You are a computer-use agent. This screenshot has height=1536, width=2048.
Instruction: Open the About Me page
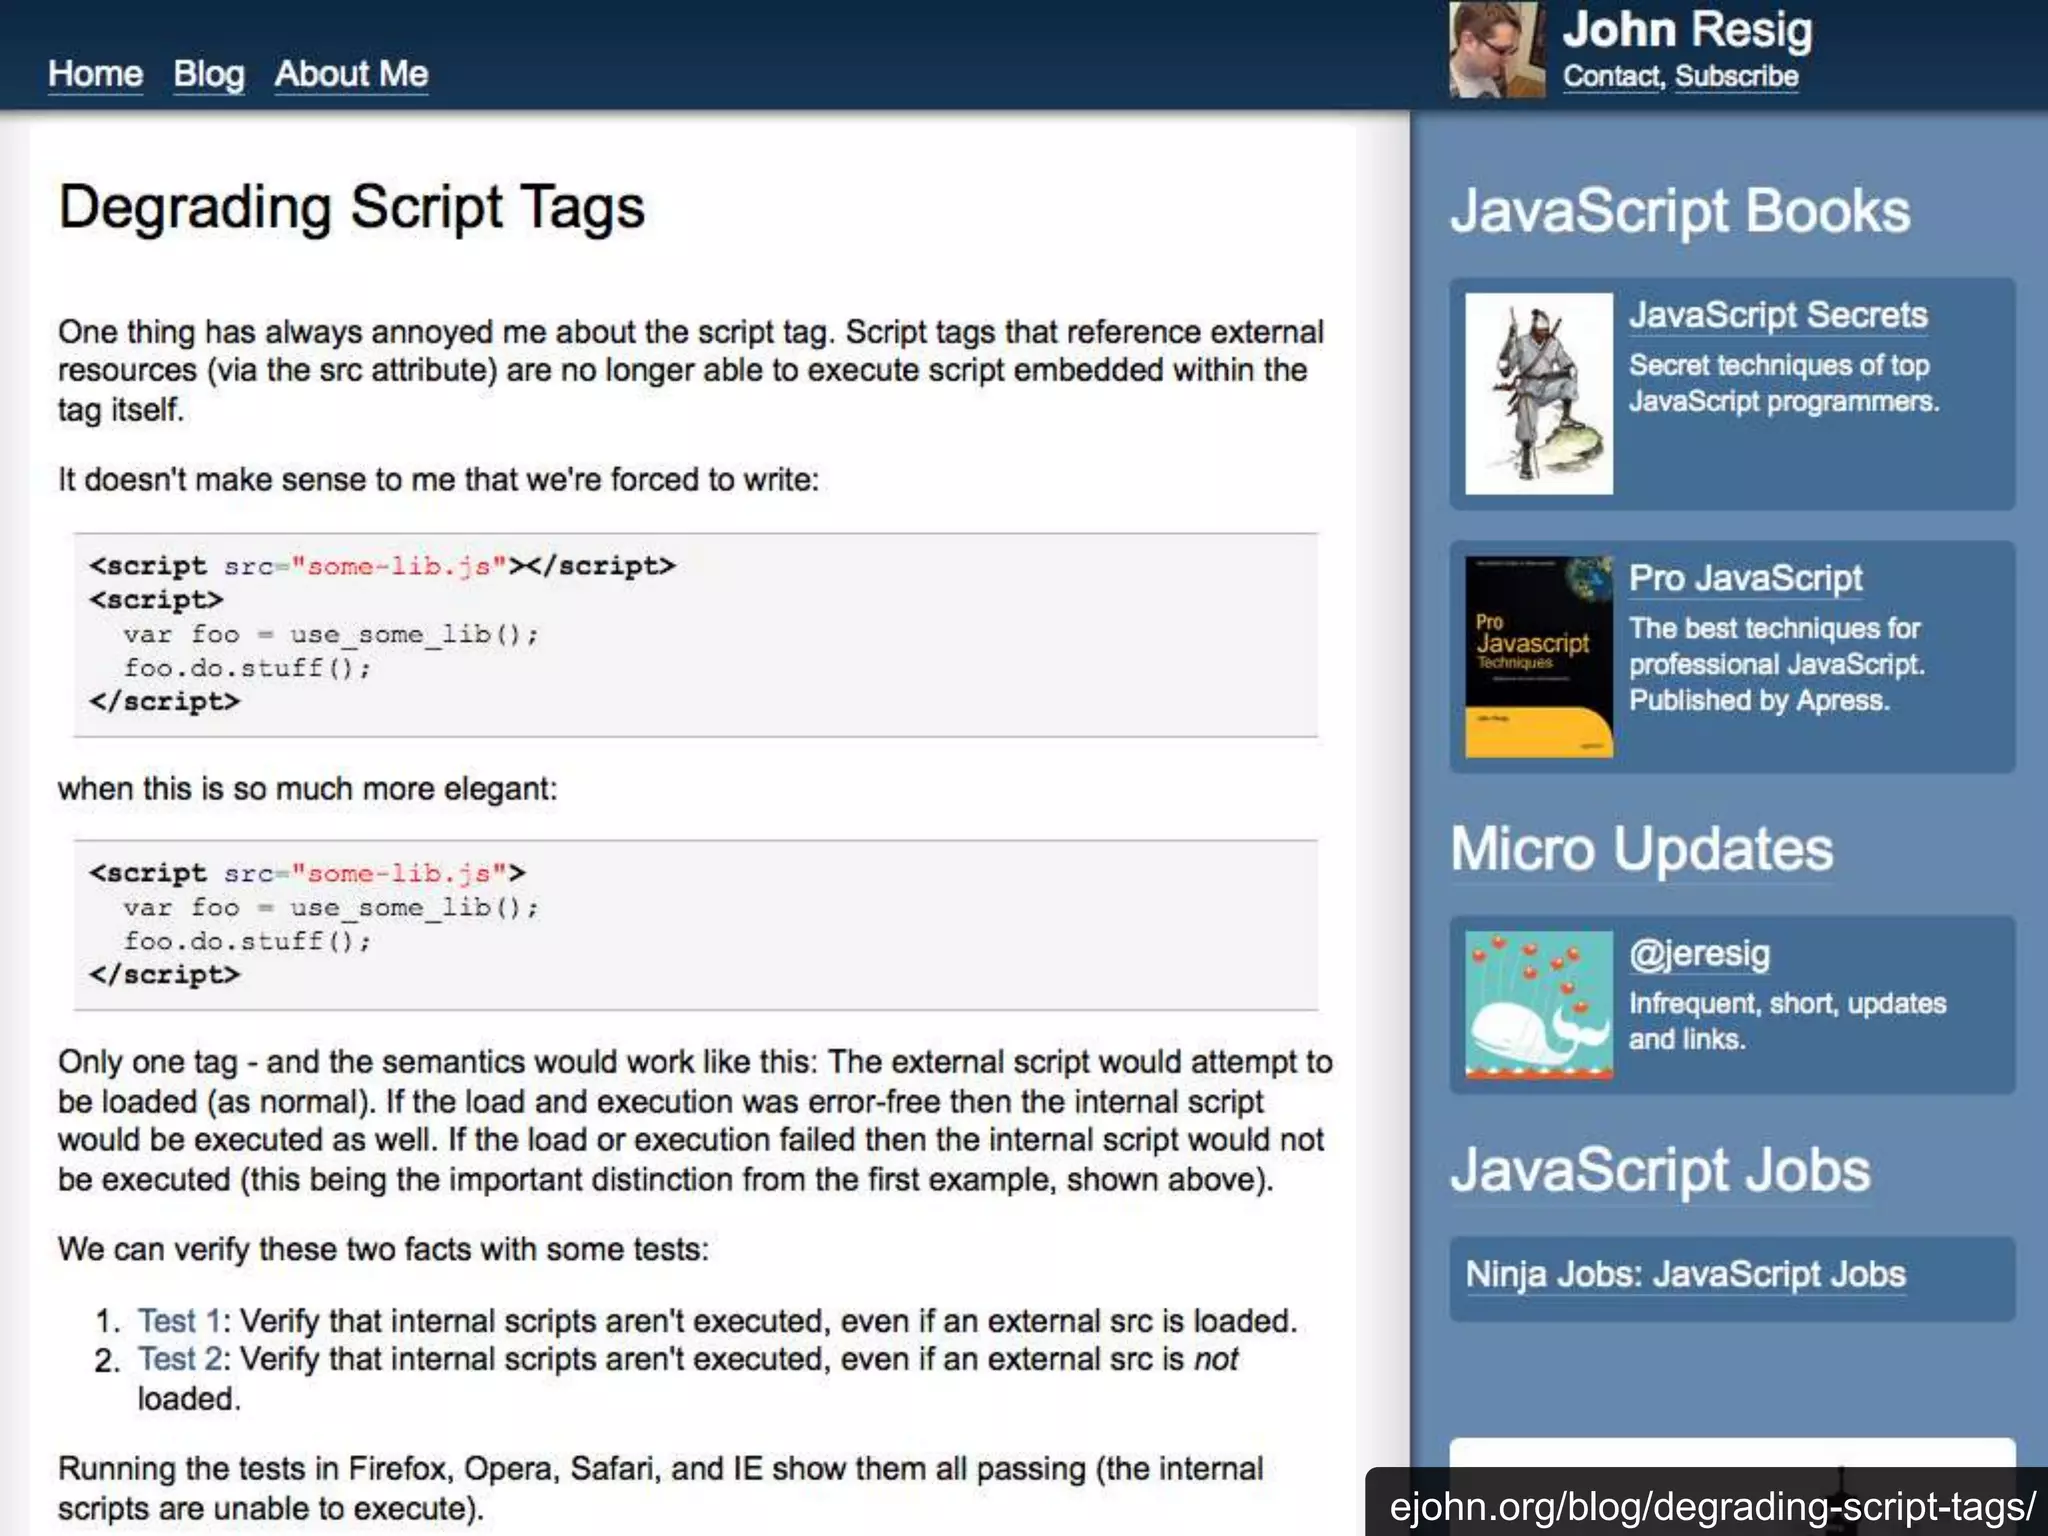tap(351, 74)
